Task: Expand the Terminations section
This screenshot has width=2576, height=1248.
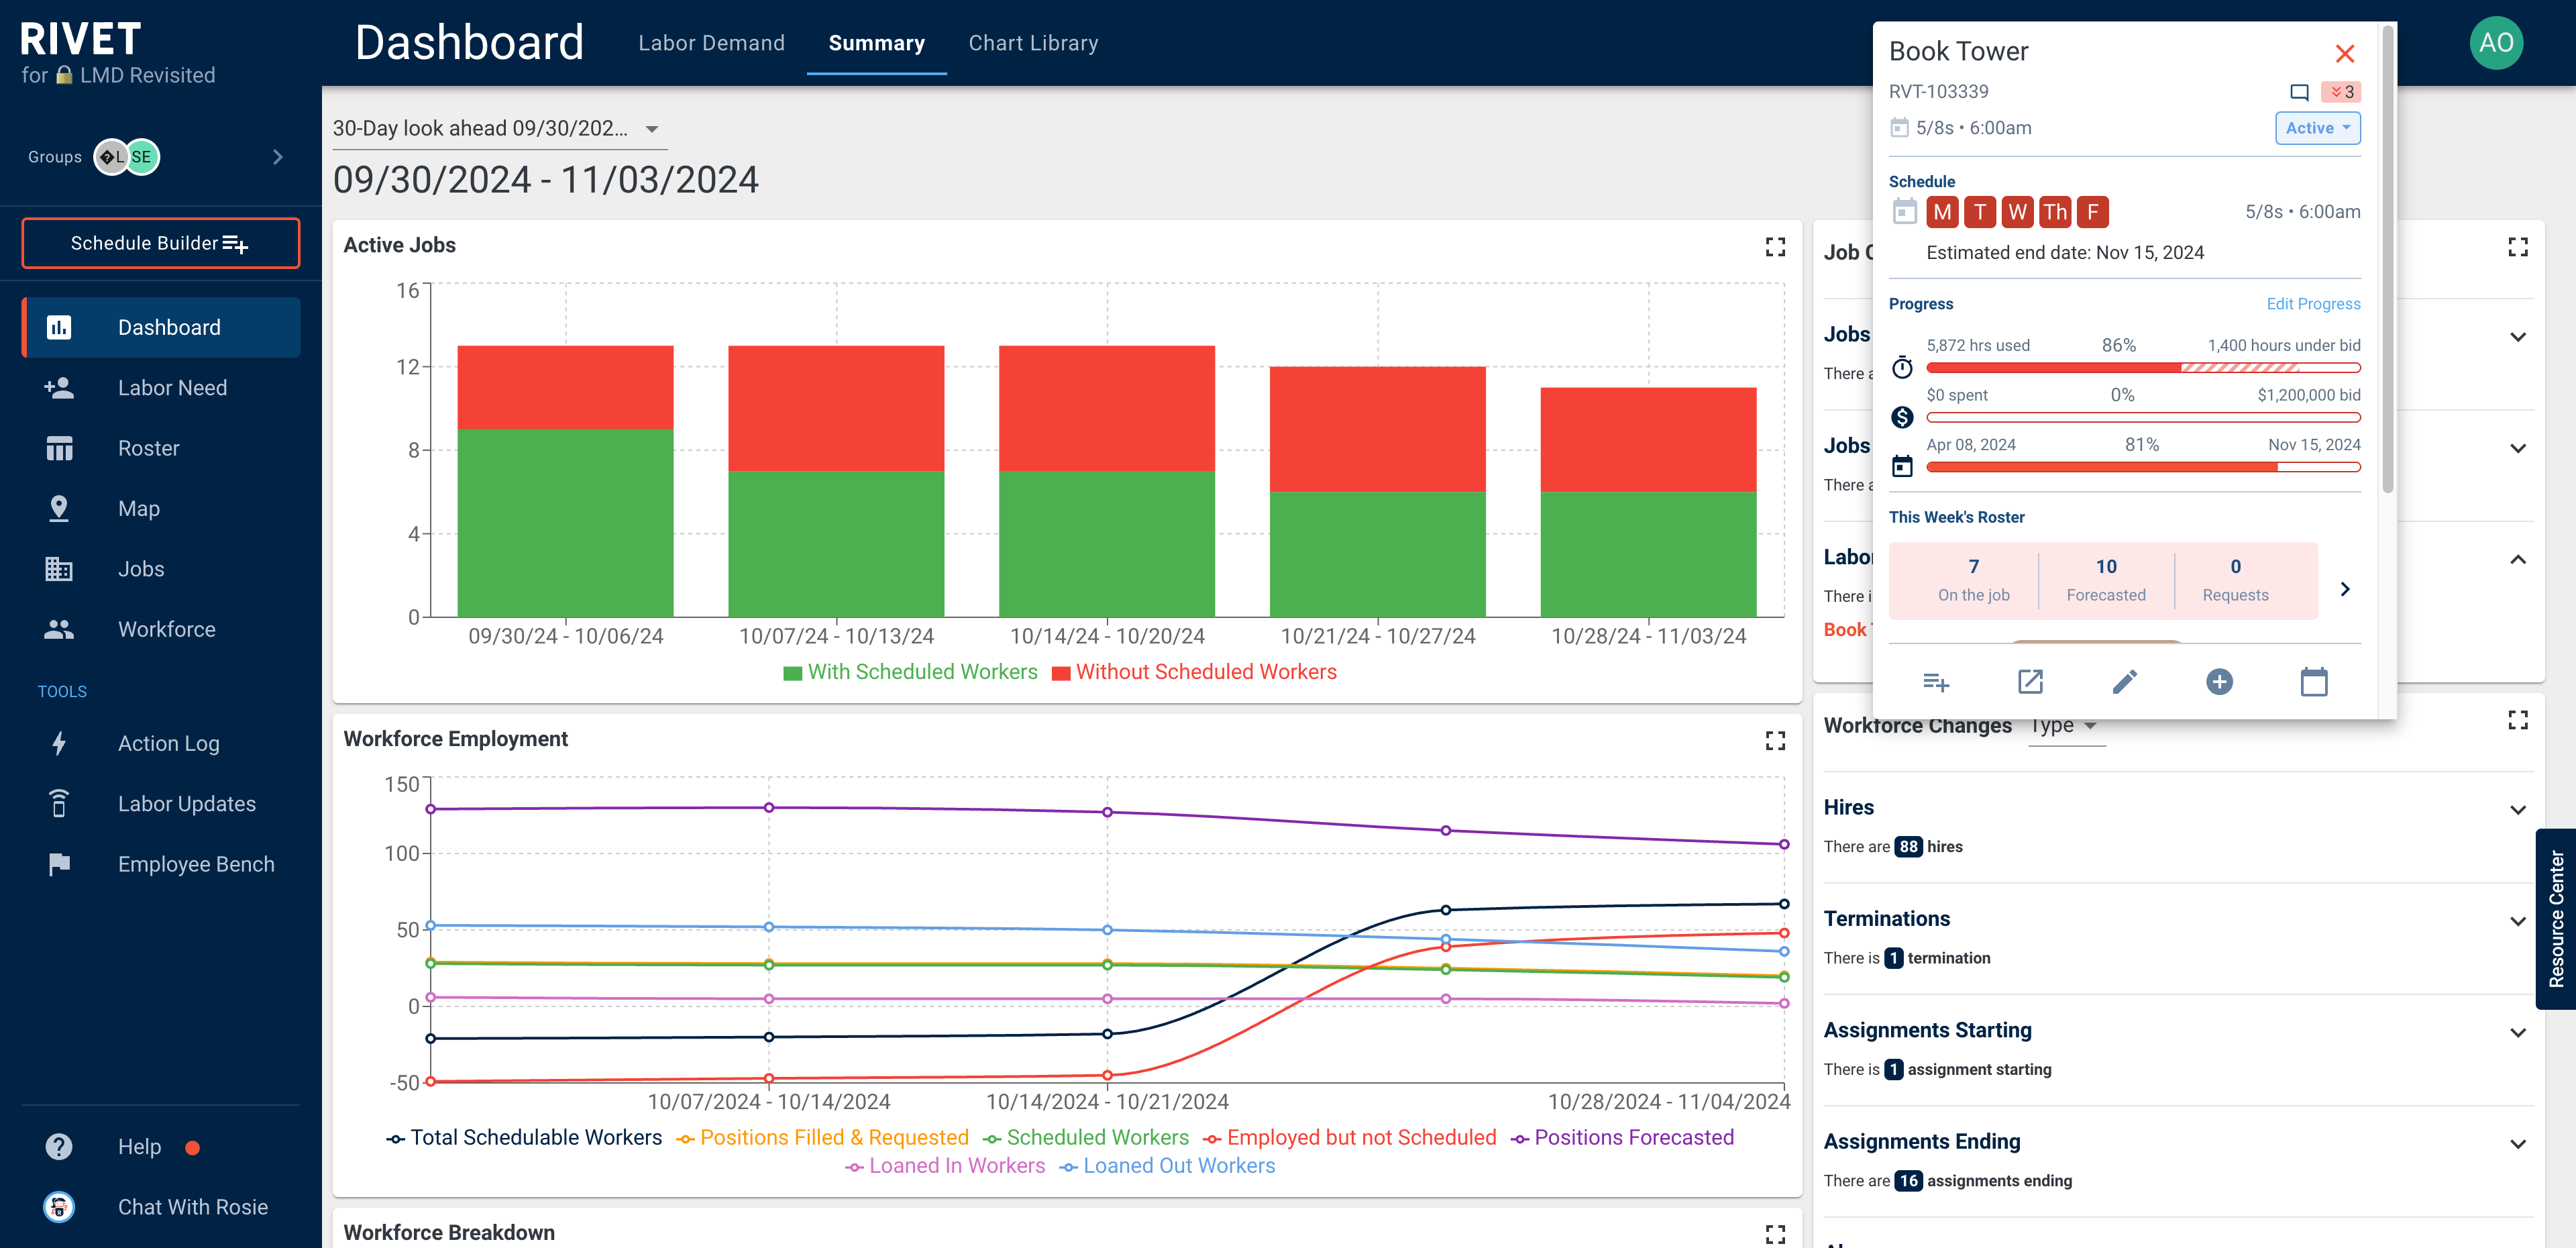Action: 2517,921
